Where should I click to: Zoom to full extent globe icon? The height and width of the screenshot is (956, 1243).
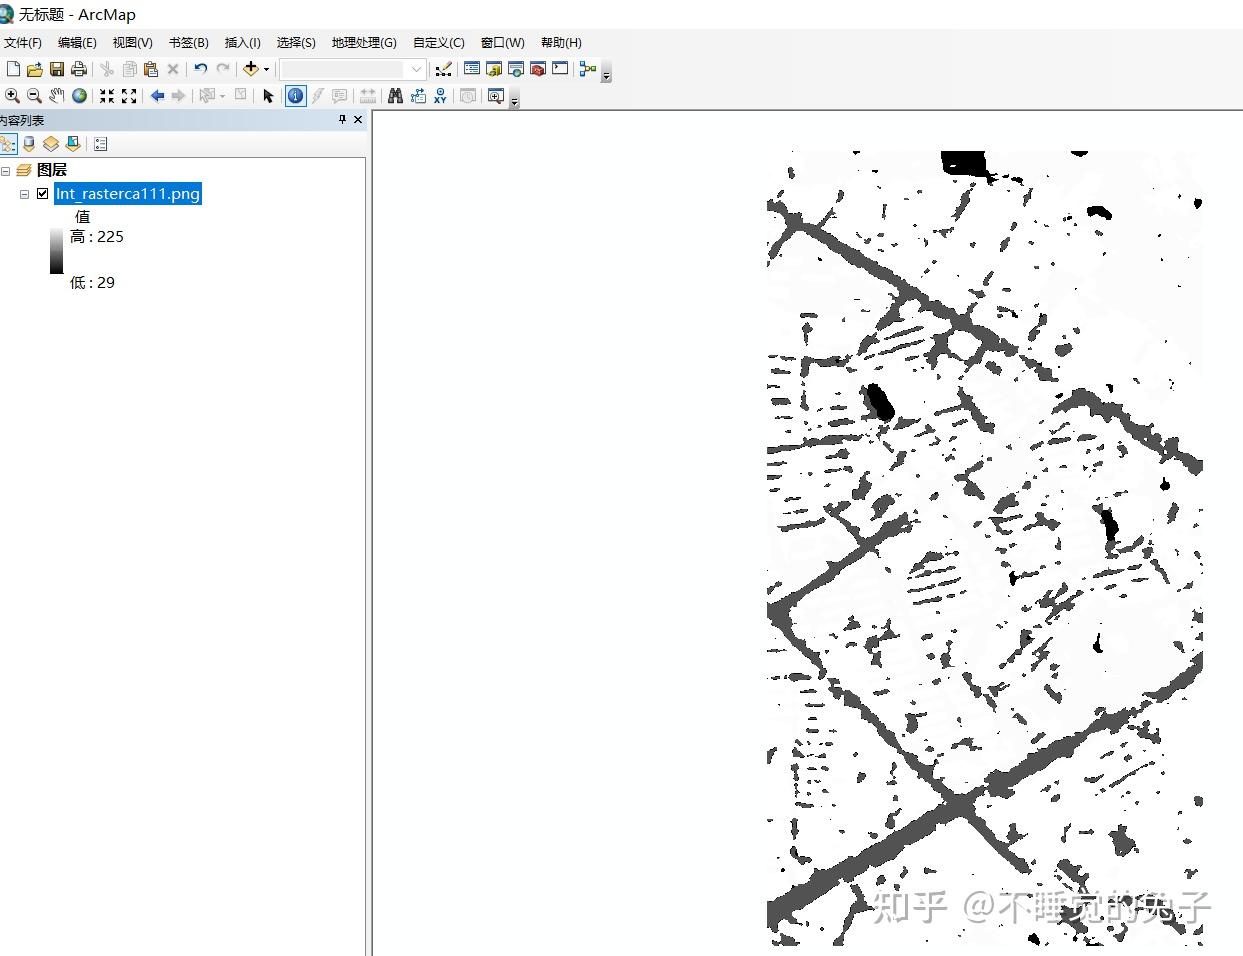click(79, 96)
